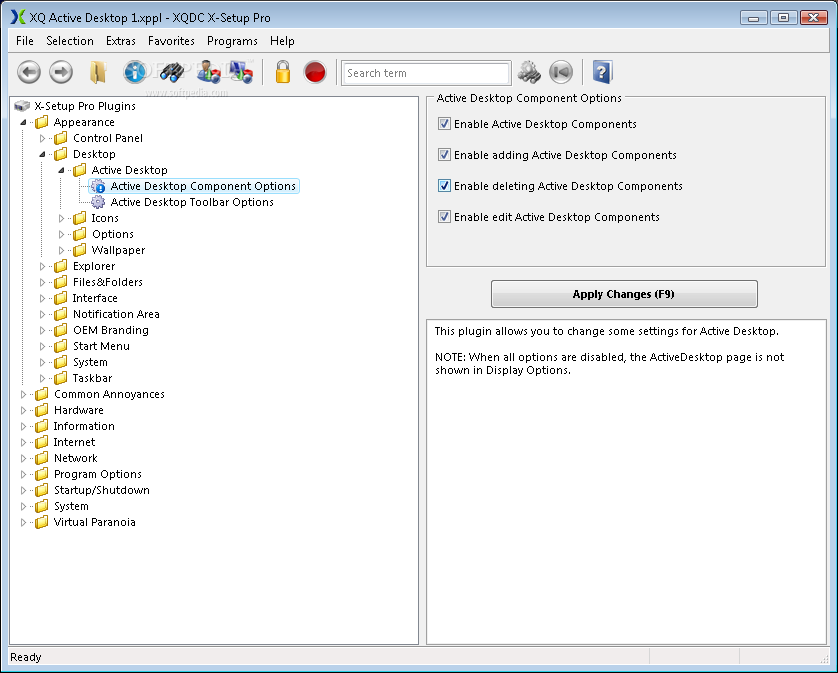Click the red record button icon
The width and height of the screenshot is (838, 673).
tap(315, 72)
